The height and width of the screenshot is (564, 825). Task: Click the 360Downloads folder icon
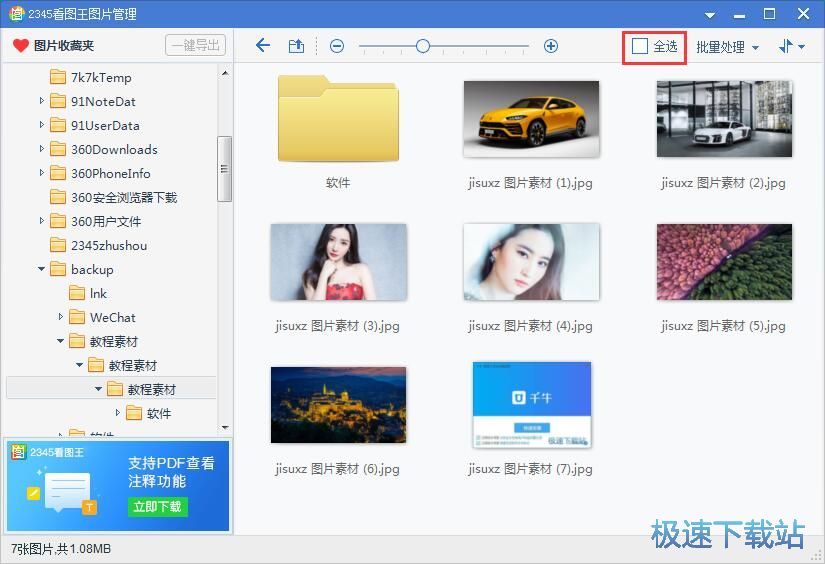click(58, 149)
